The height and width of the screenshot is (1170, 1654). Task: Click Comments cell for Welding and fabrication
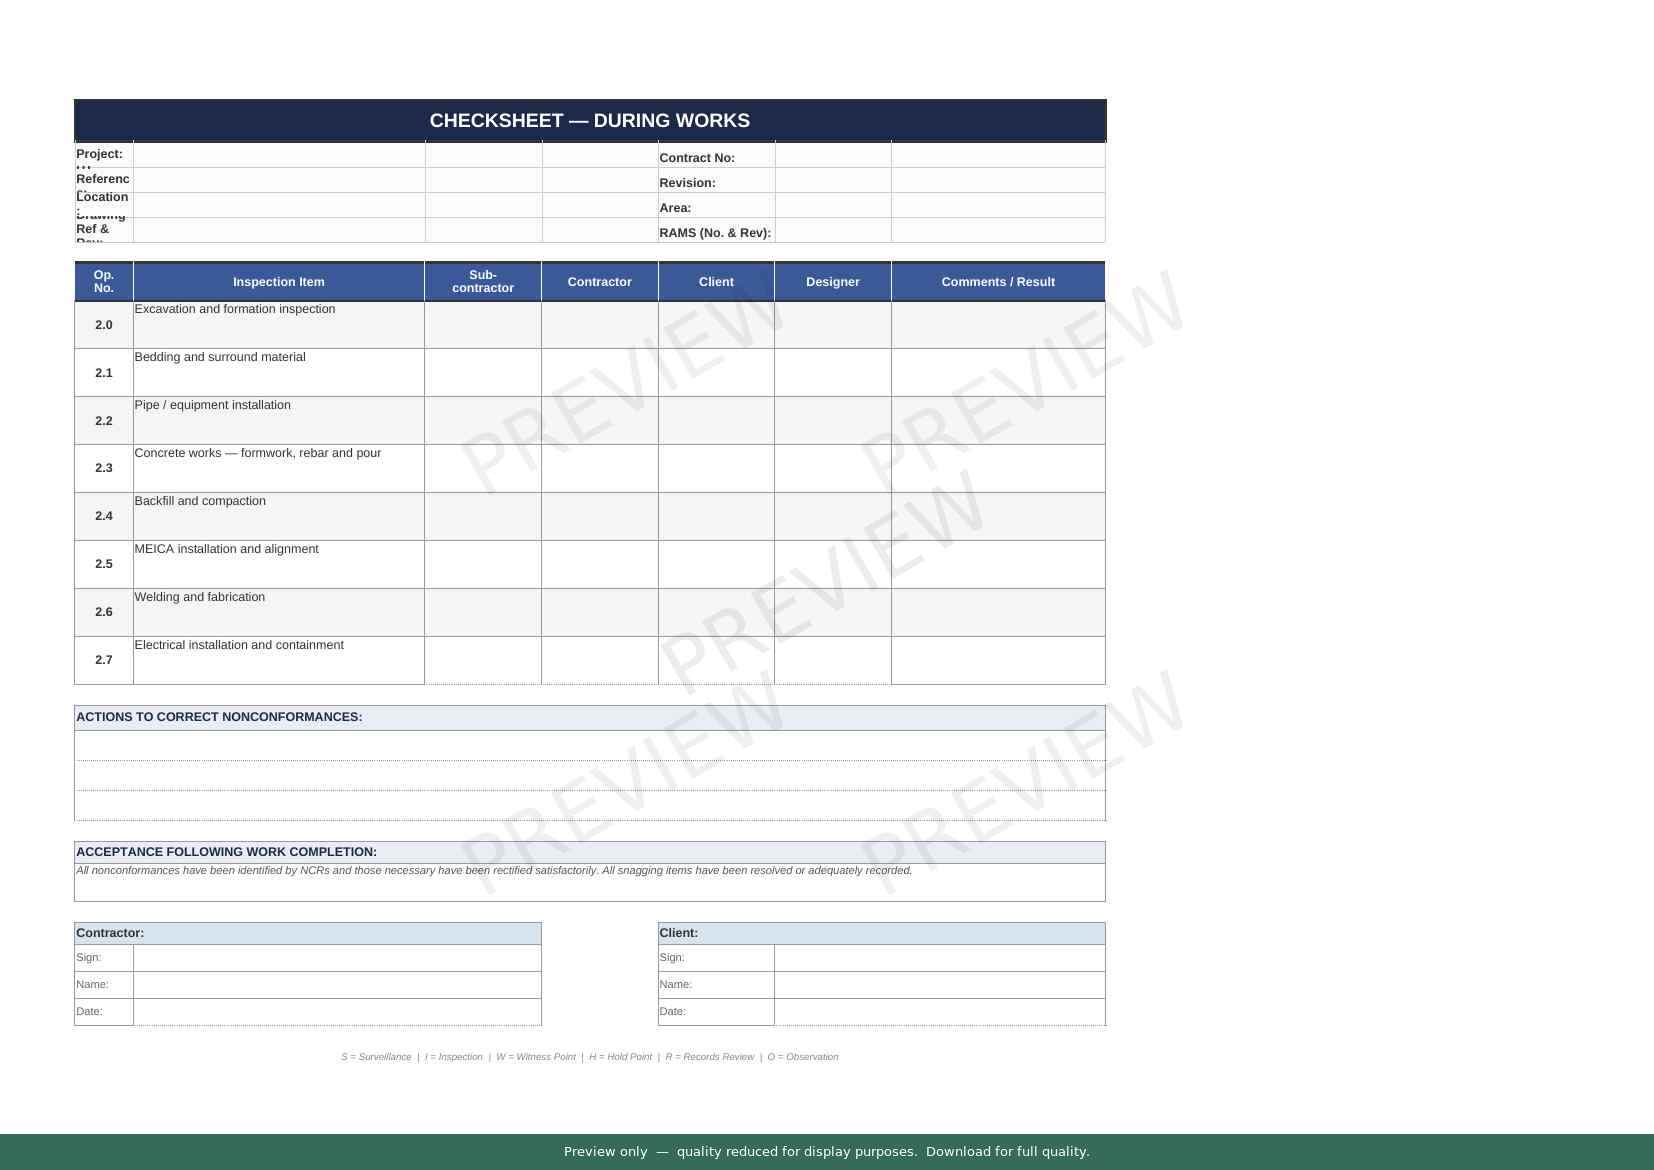pos(997,612)
